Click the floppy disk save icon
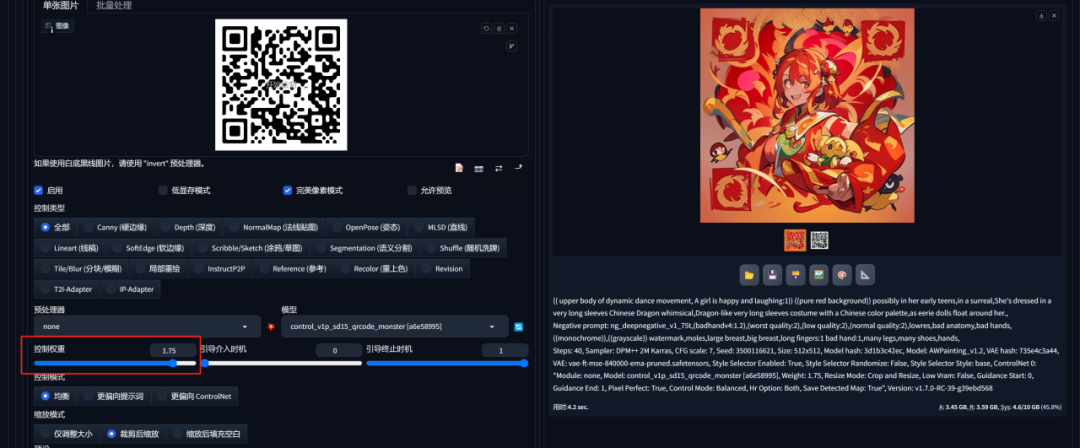The height and width of the screenshot is (448, 1080). click(772, 275)
